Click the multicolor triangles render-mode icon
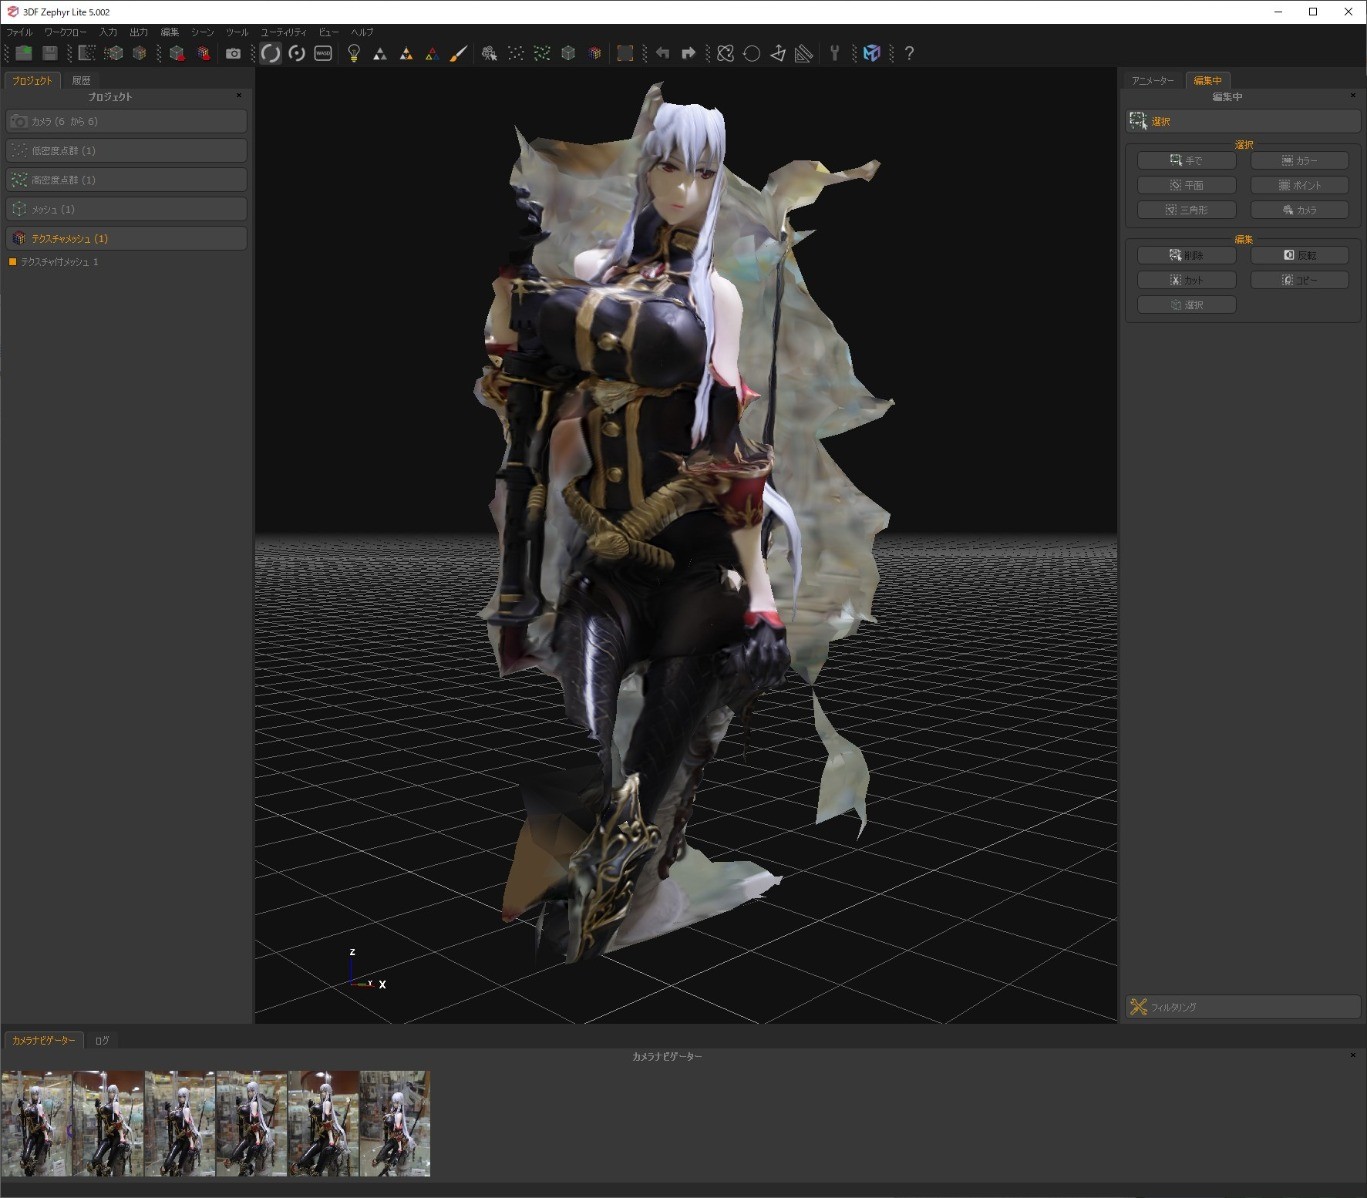Screen dimensions: 1367x1198 click(x=432, y=53)
